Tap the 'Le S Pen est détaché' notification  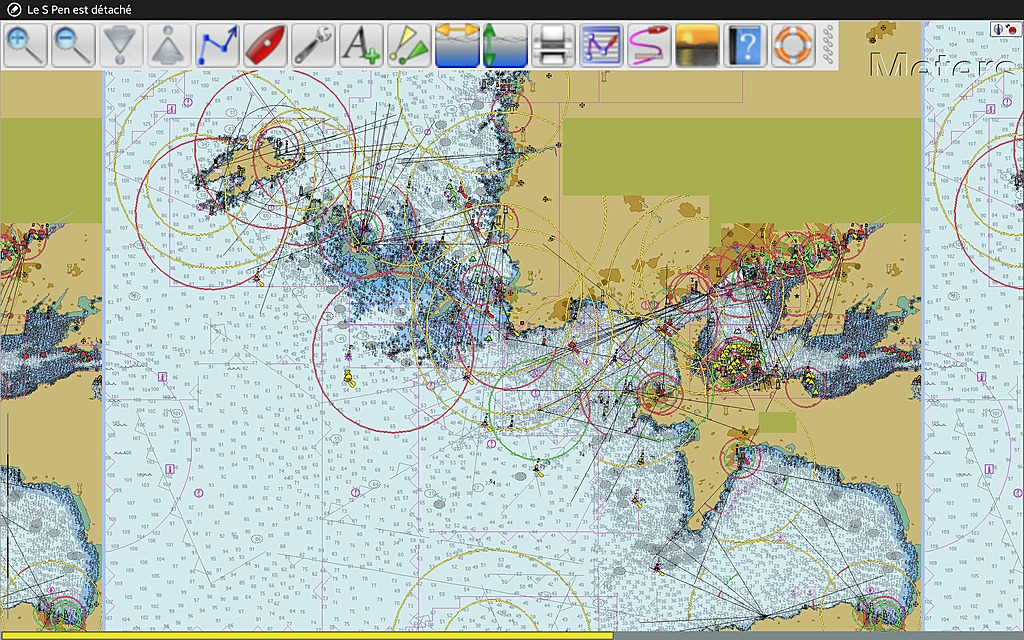(79, 10)
